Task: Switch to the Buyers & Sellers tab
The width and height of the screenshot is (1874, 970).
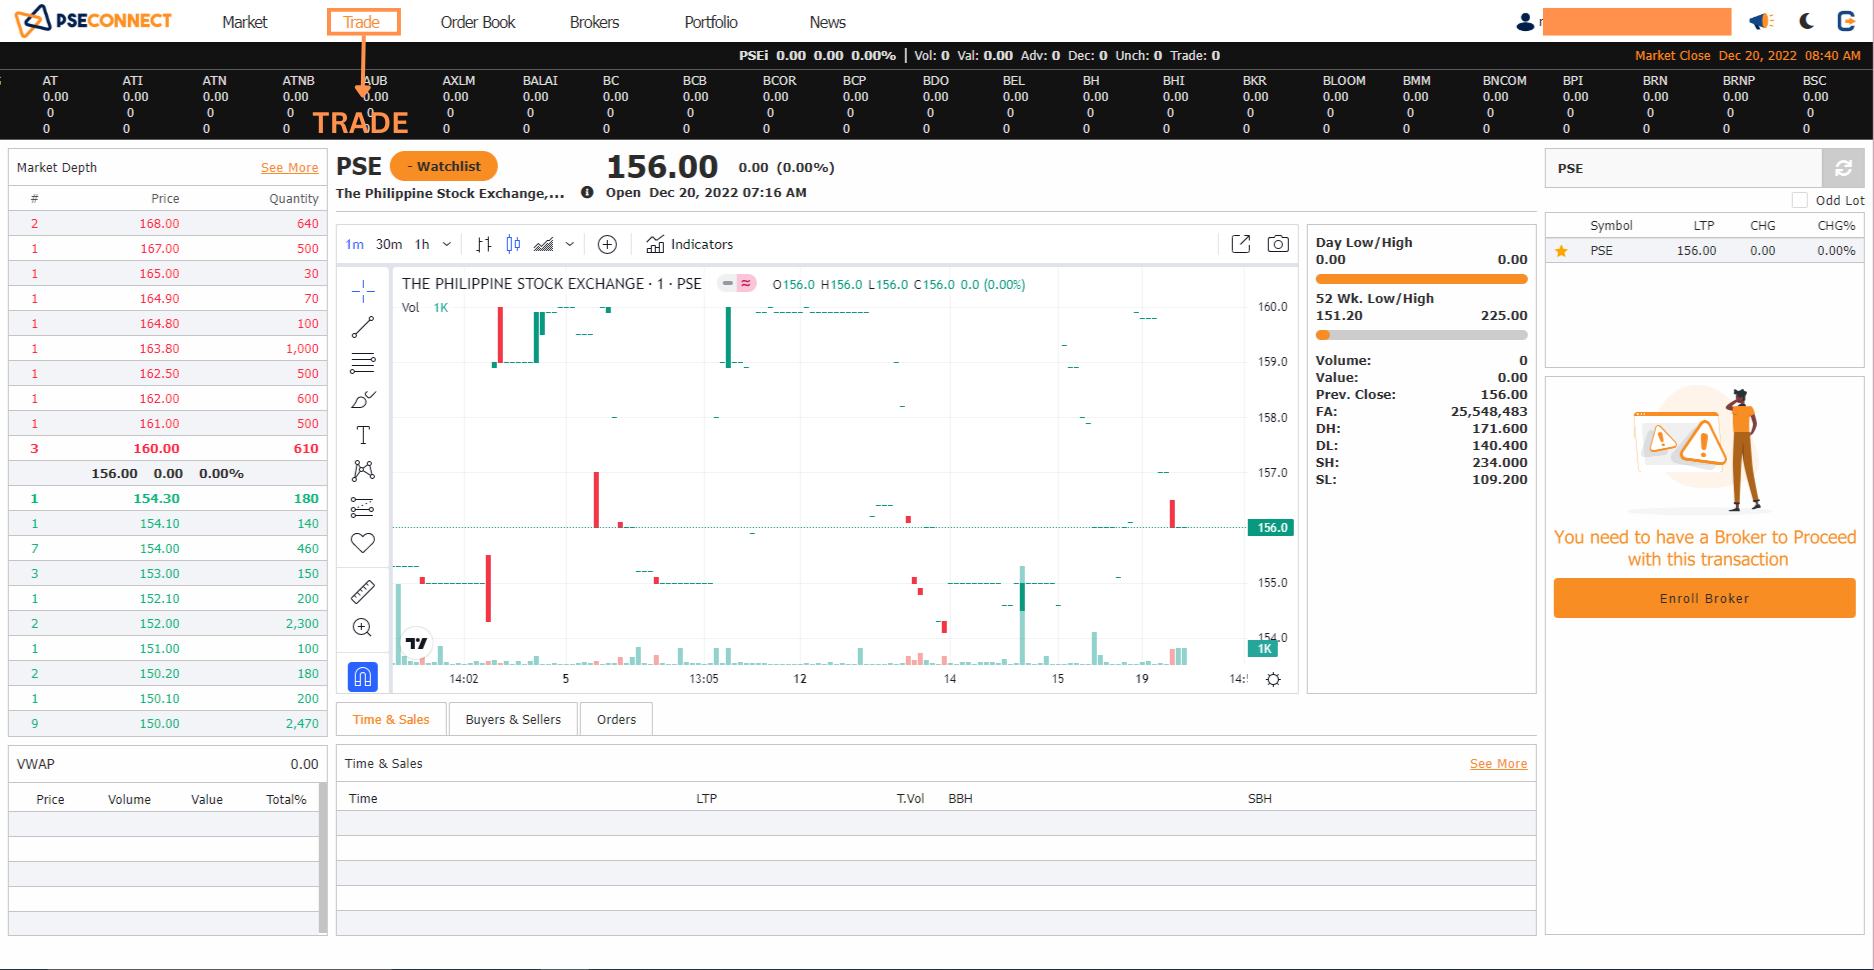Action: point(513,718)
